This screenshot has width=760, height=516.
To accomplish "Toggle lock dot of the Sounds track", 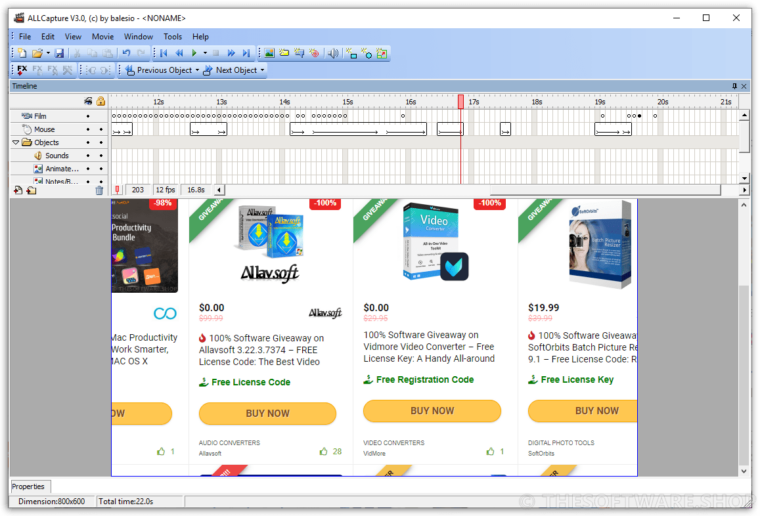I will (x=101, y=156).
